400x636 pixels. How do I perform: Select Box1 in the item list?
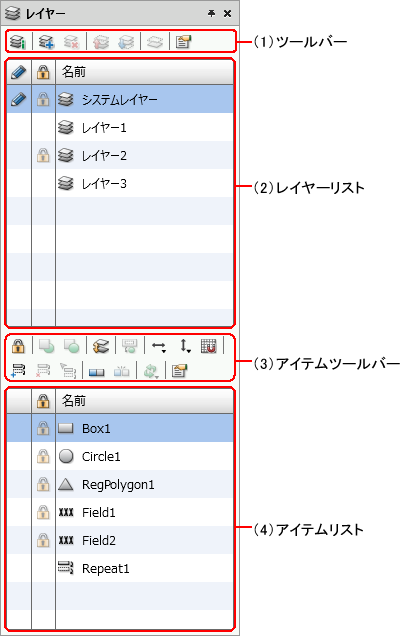pyautogui.click(x=120, y=428)
